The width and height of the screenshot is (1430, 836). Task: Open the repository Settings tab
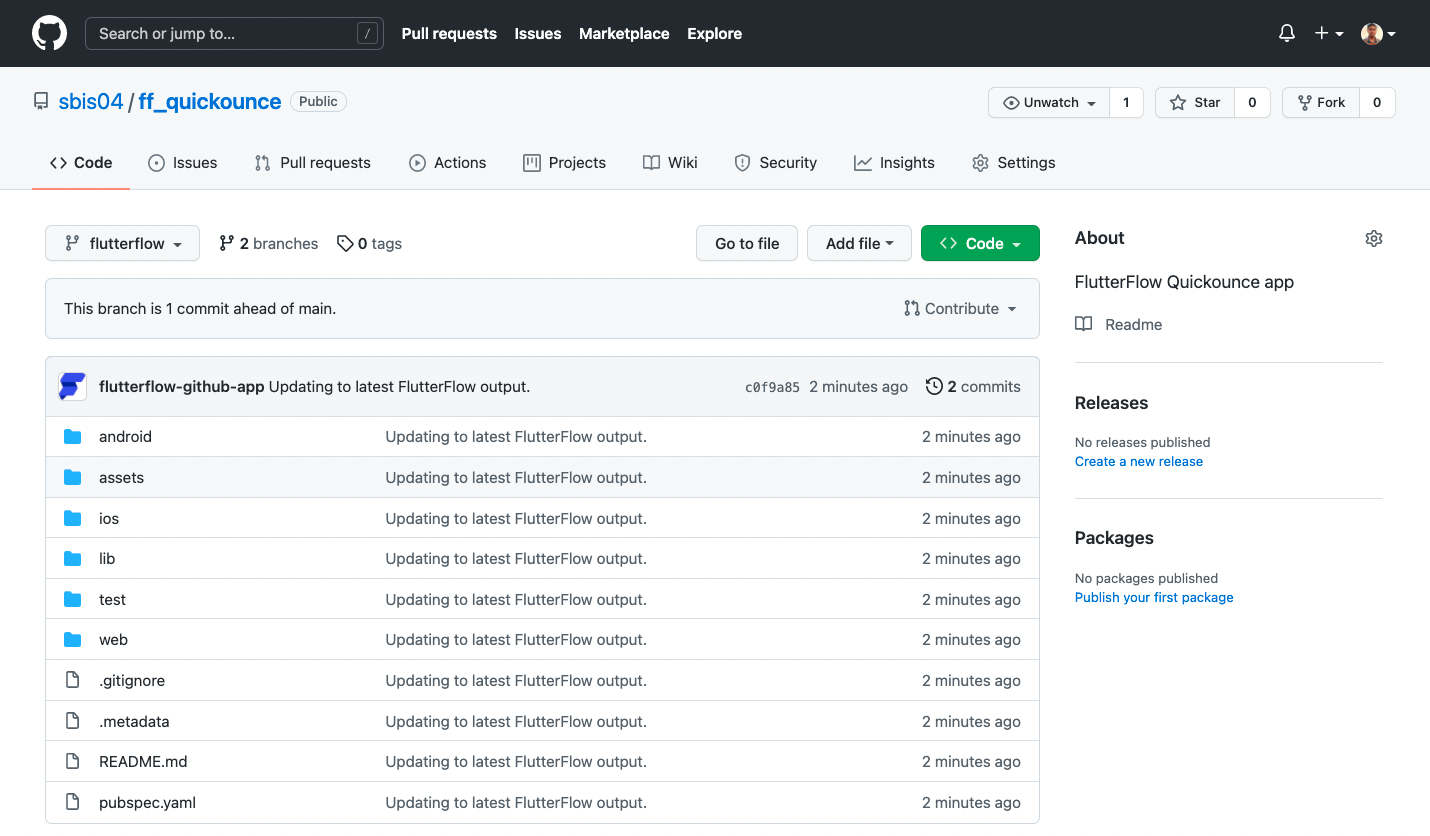[1013, 162]
